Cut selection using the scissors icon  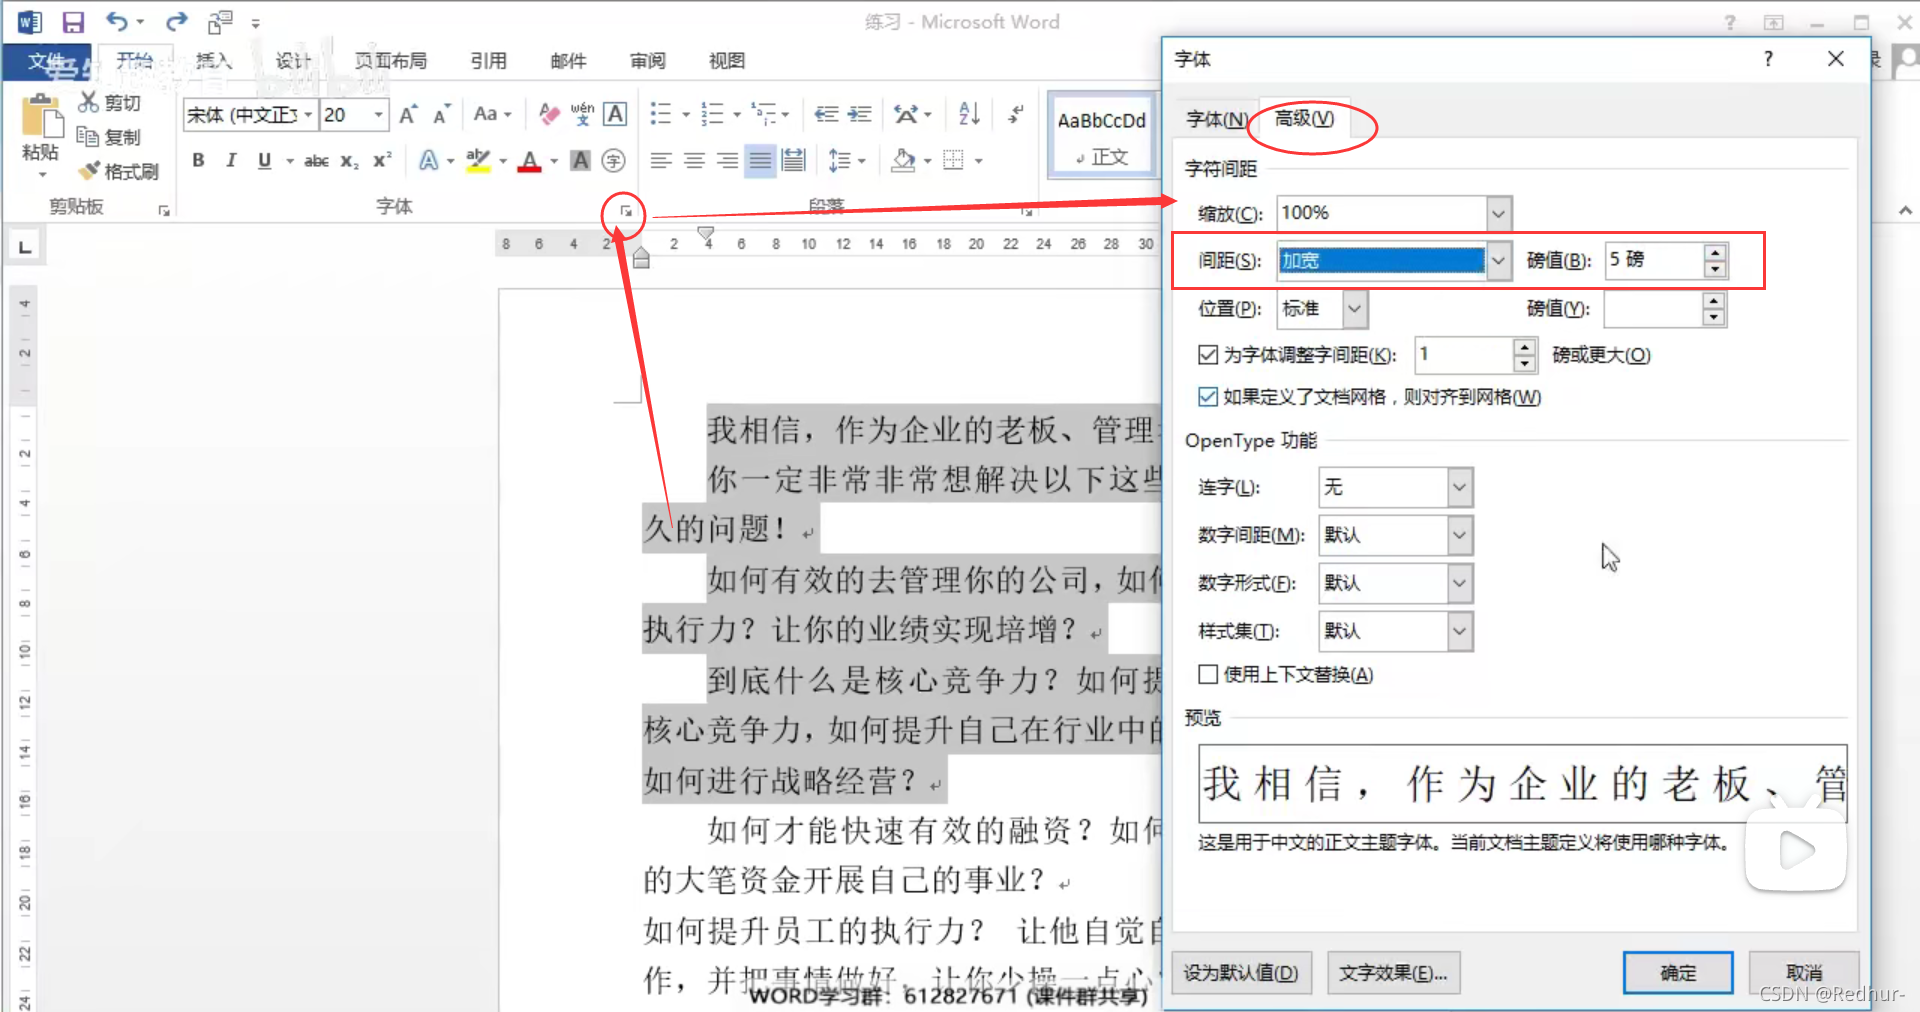(x=88, y=101)
